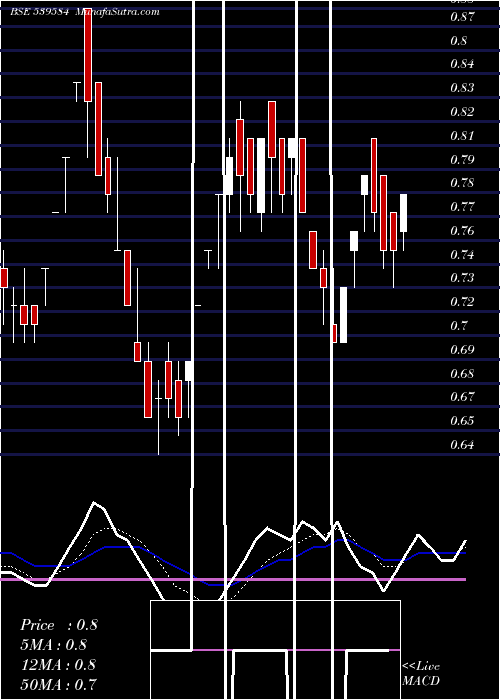Click the 0.72 price axis label
Viewport: 500px width, 700px height.
coord(462,302)
